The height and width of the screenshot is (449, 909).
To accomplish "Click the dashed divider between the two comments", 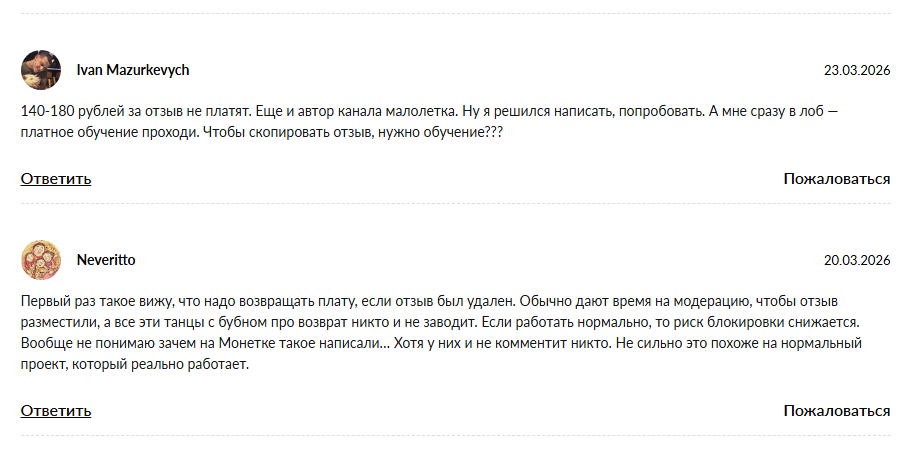I will tap(455, 204).
